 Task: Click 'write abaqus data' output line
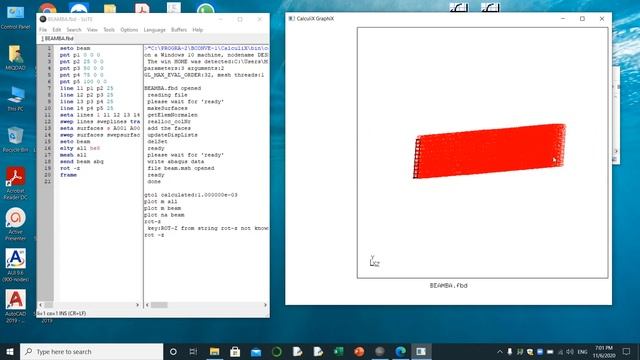pos(176,162)
